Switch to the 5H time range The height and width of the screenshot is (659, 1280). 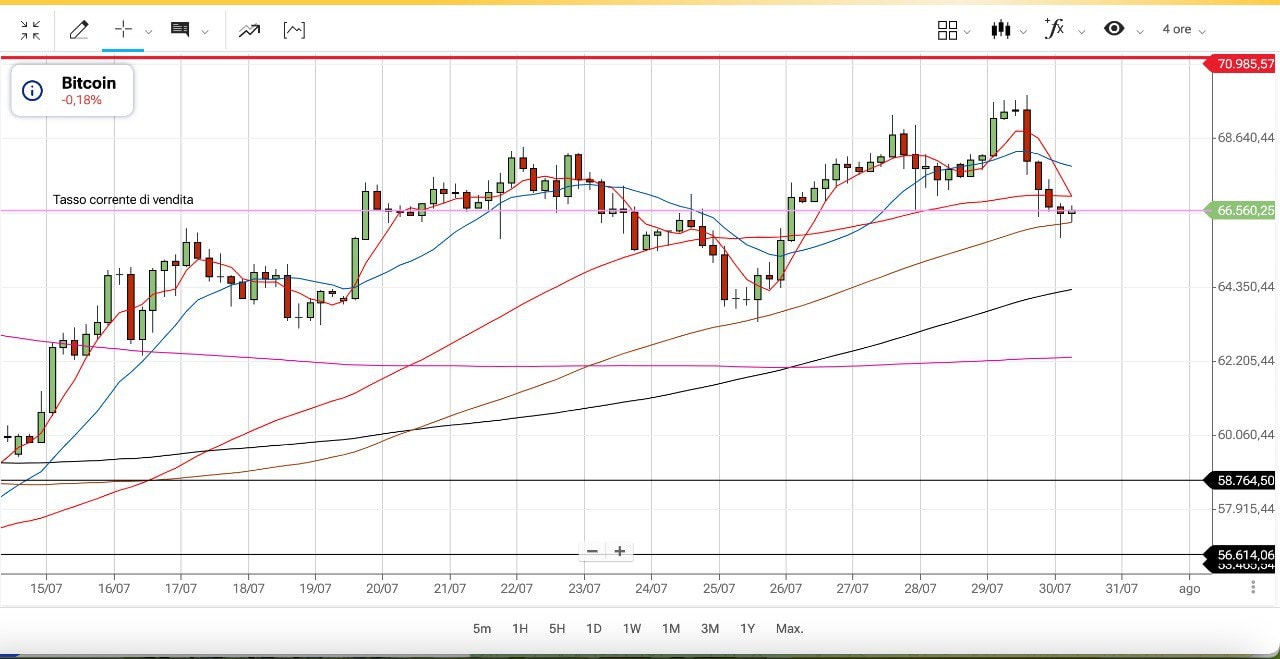tap(557, 629)
